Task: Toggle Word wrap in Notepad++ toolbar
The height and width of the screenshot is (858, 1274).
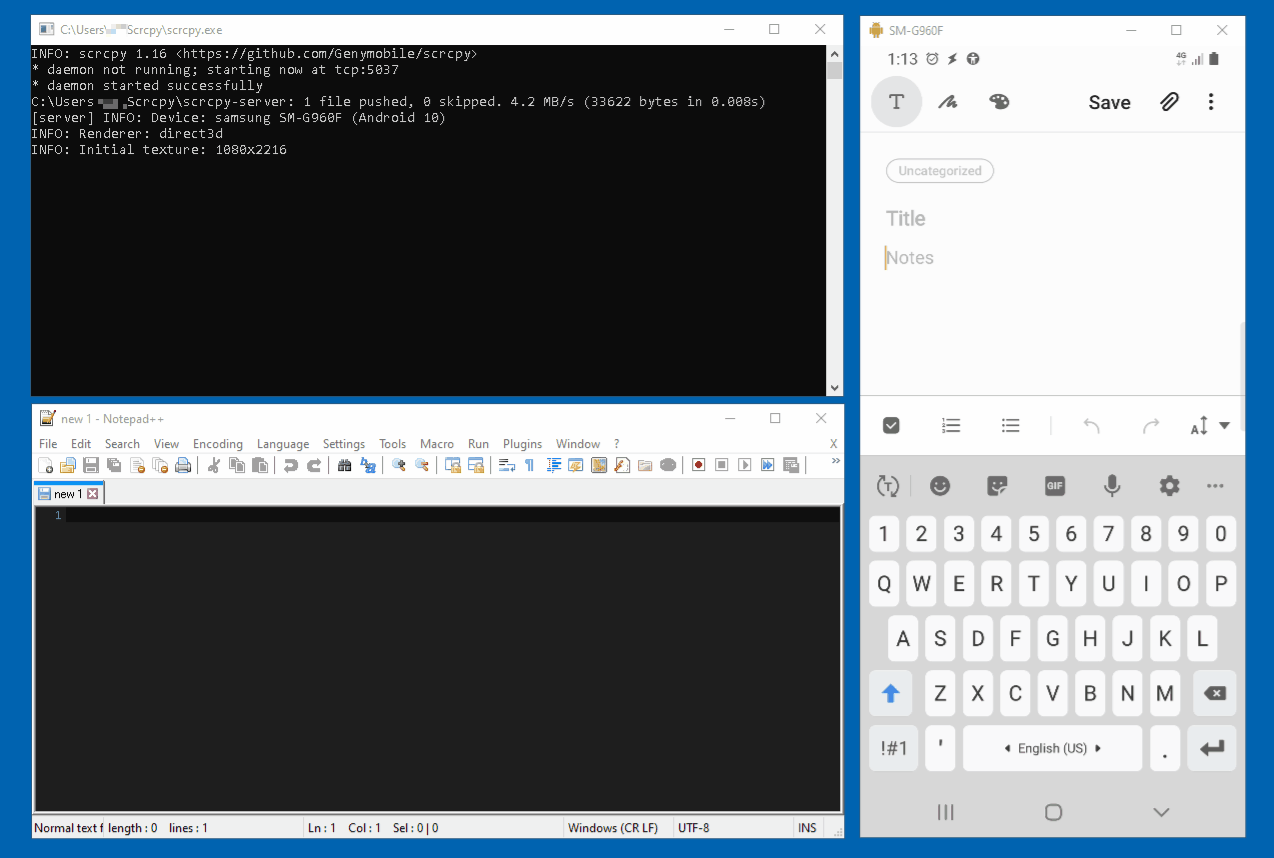Action: pos(506,465)
